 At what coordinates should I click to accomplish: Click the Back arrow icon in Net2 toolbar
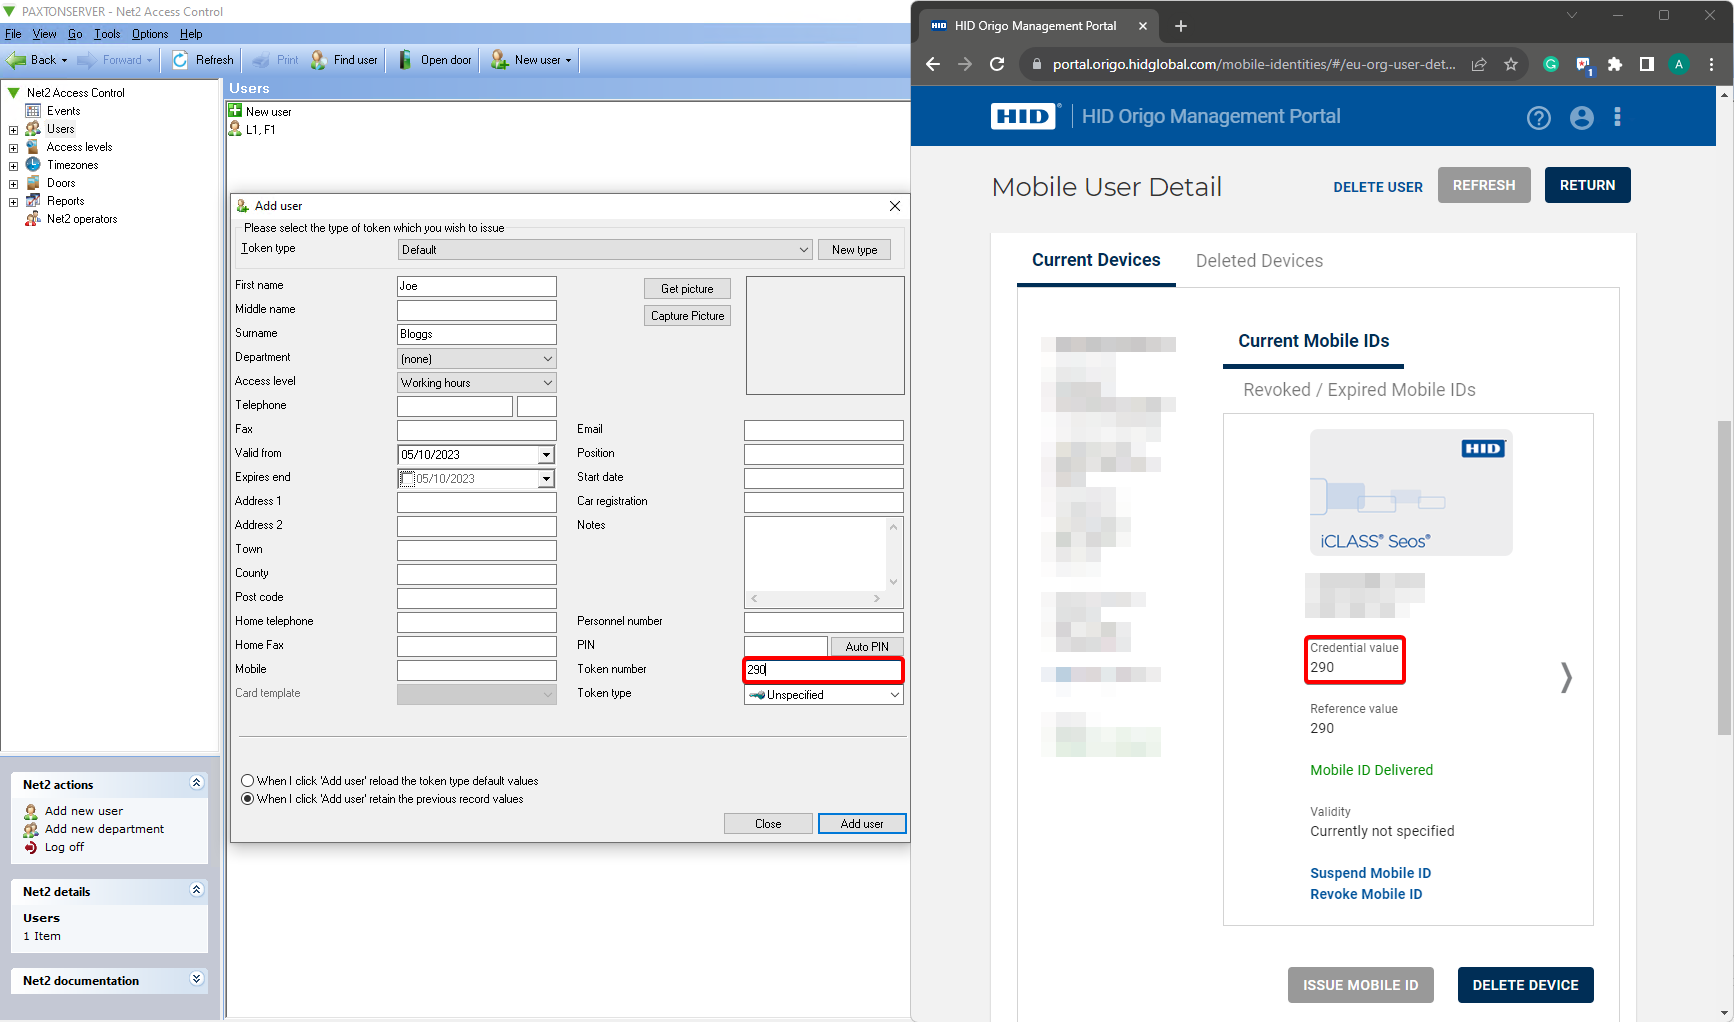(16, 60)
